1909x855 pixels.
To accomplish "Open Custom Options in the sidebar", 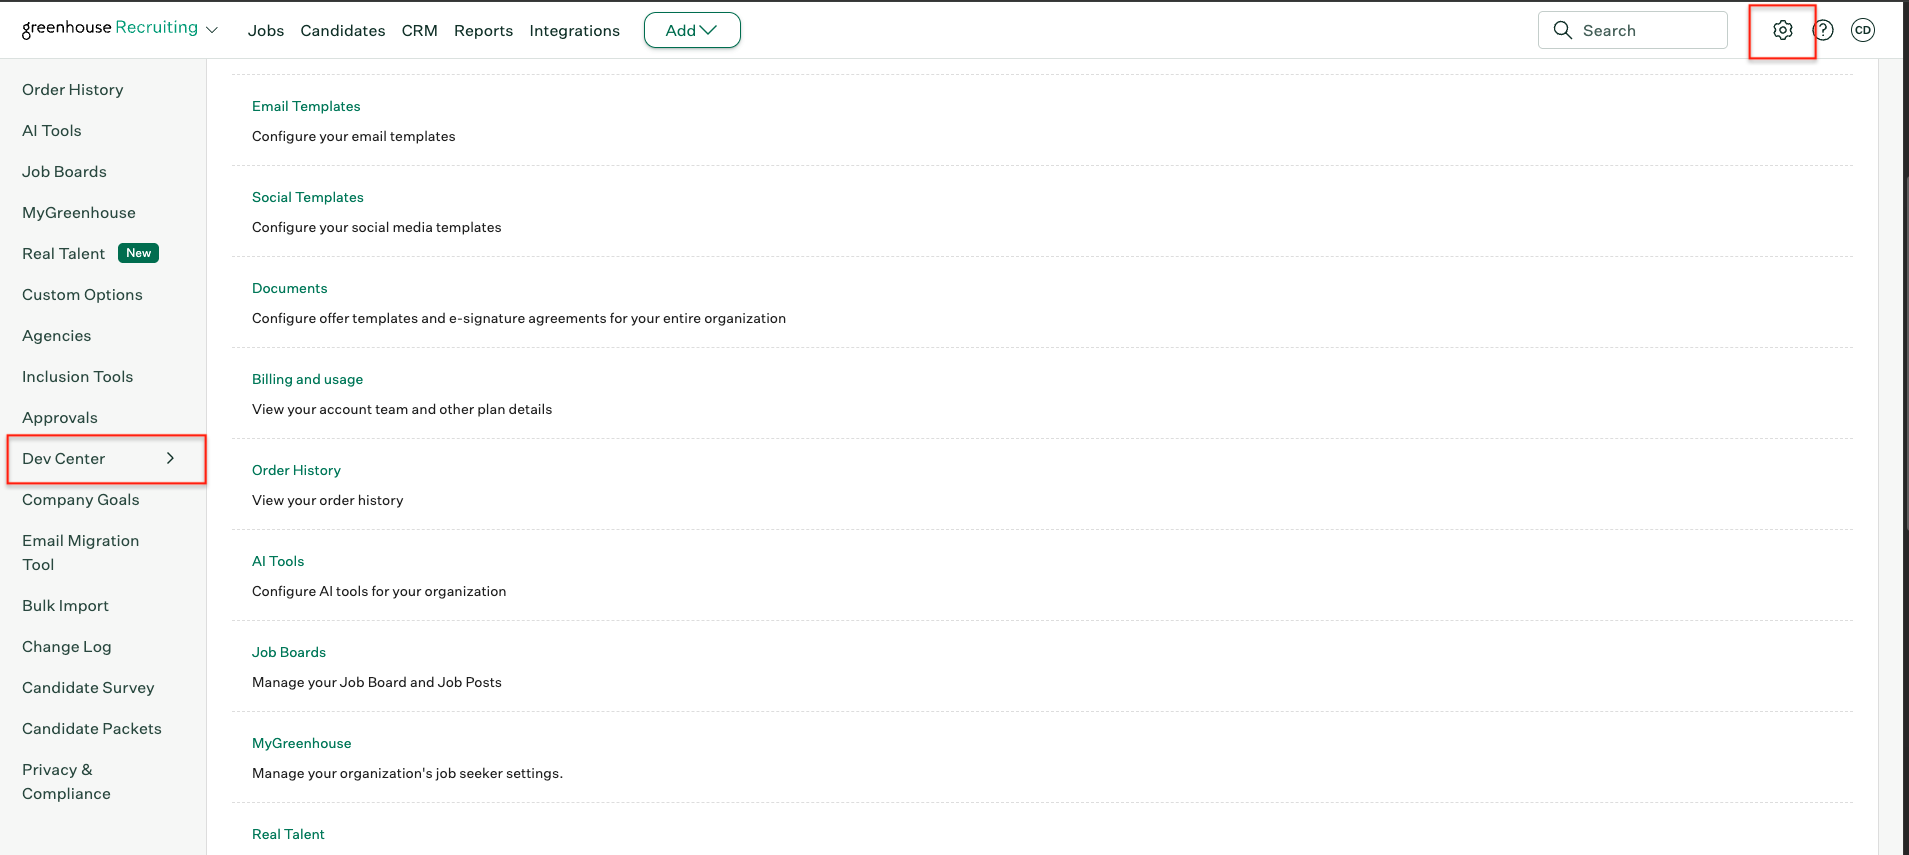I will pos(82,295).
